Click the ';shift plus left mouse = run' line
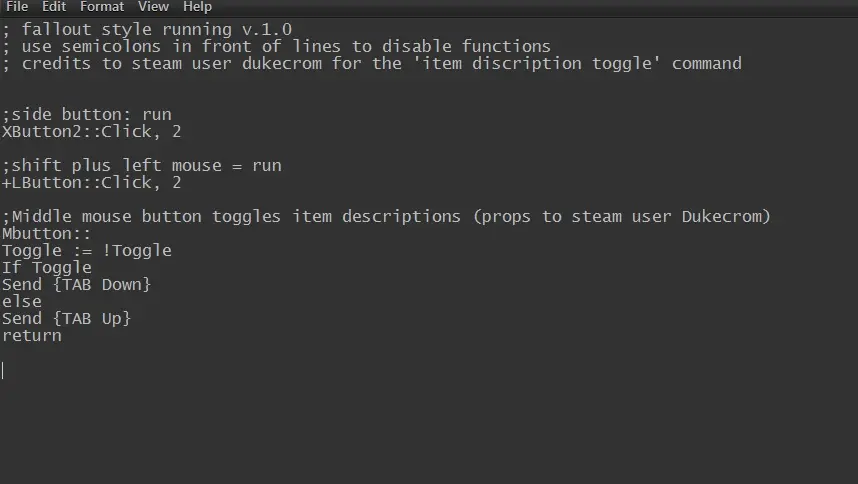The width and height of the screenshot is (858, 484). pyautogui.click(x=142, y=165)
